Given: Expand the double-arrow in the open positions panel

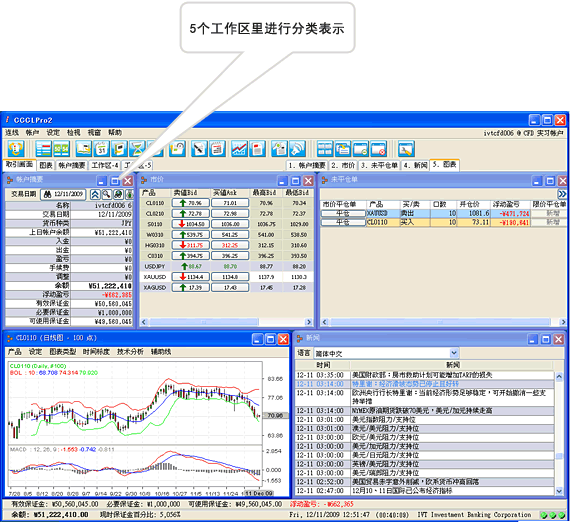Looking at the screenshot, I should (562, 194).
